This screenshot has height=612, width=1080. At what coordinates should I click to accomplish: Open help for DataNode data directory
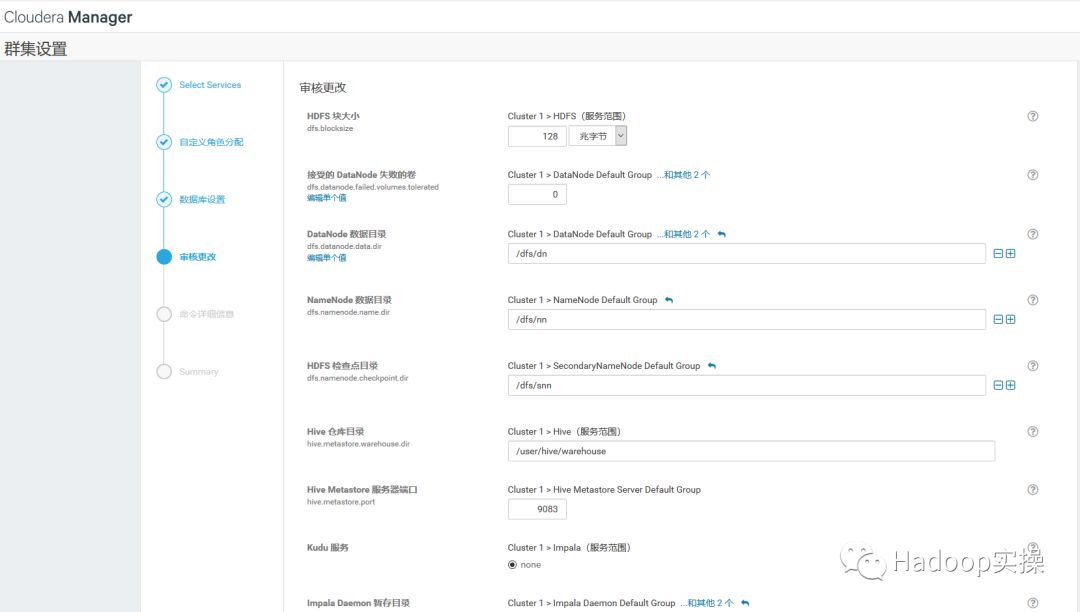pyautogui.click(x=1032, y=234)
